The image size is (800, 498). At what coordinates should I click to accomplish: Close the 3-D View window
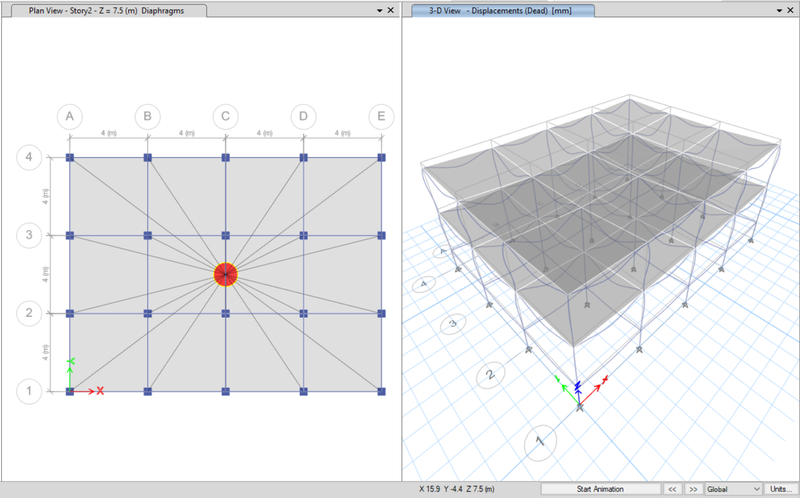click(790, 10)
